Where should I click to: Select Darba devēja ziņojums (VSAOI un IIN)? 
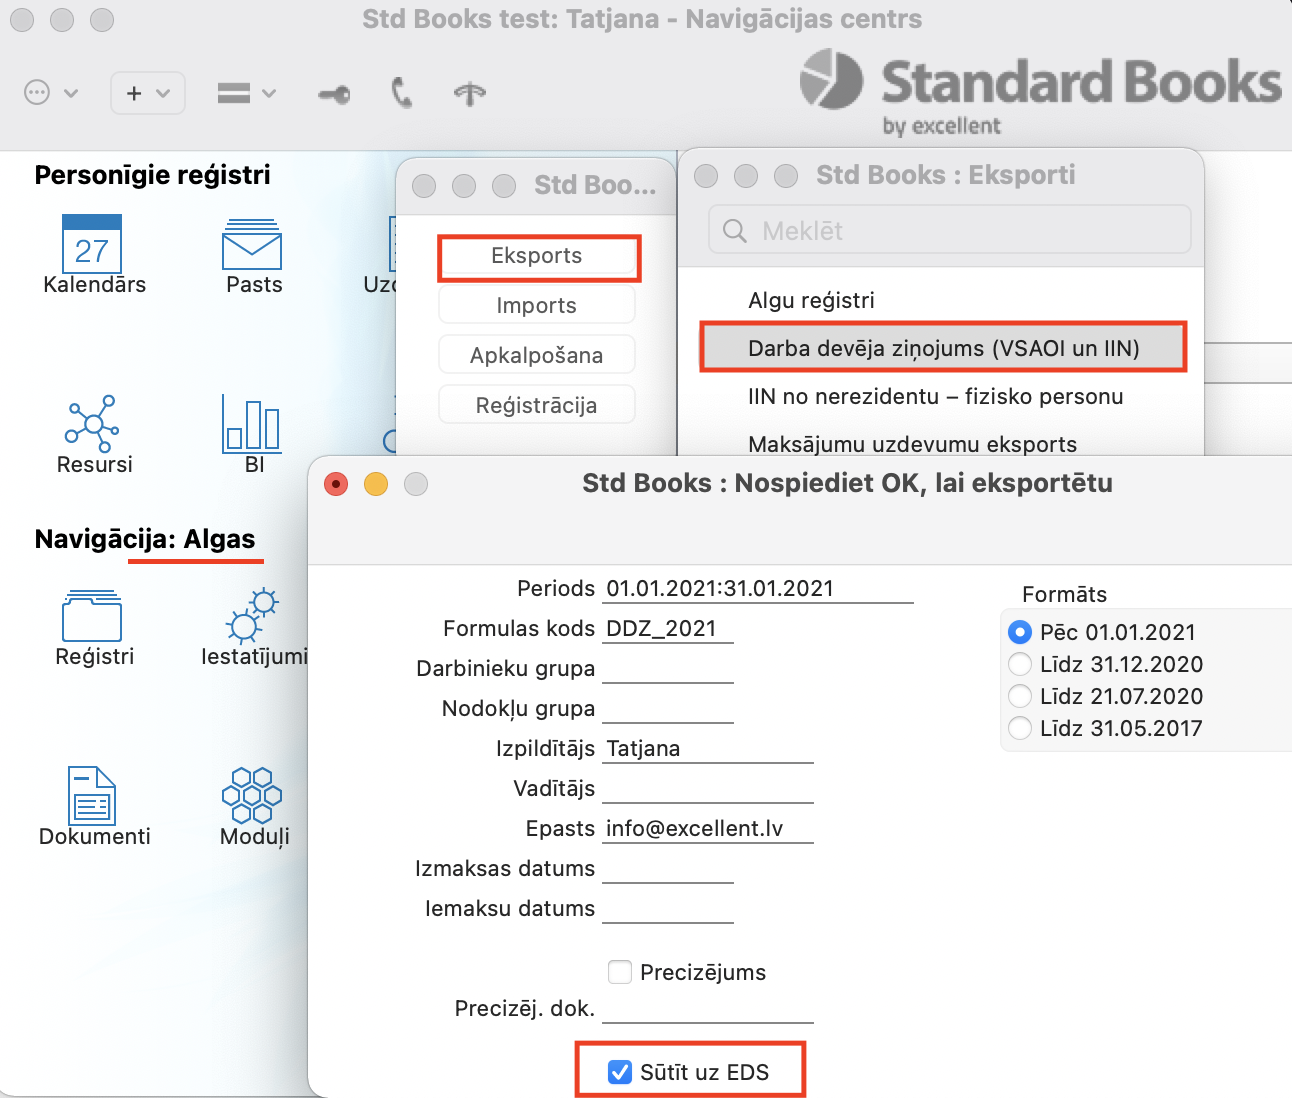(x=943, y=348)
